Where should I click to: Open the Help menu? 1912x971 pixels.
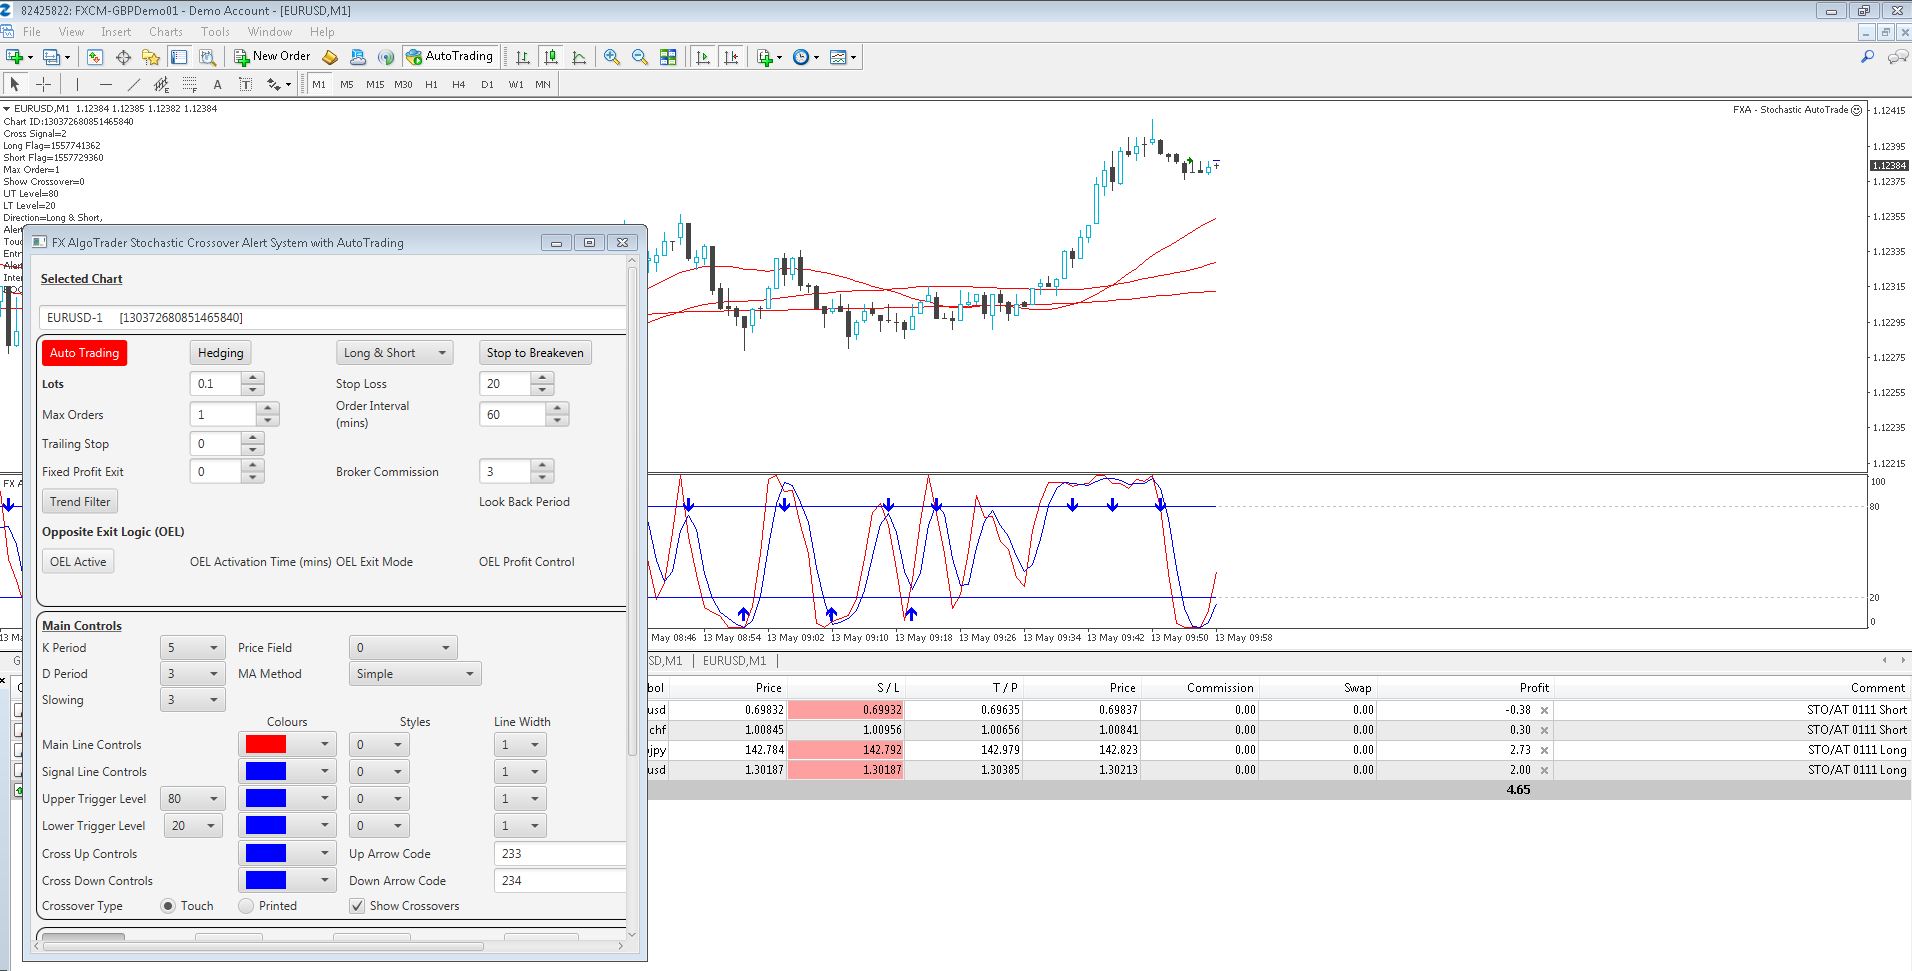[x=322, y=31]
